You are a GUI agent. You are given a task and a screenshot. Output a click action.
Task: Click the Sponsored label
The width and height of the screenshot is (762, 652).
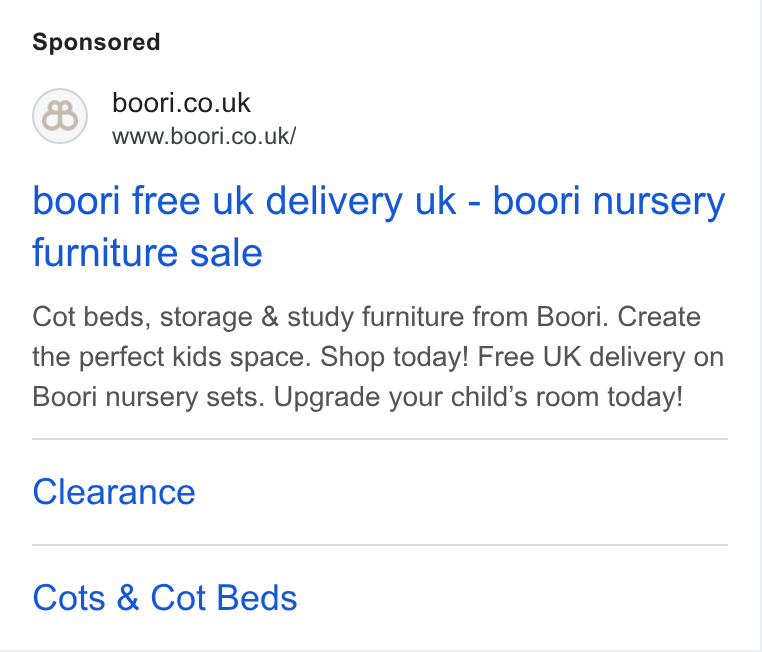[96, 42]
